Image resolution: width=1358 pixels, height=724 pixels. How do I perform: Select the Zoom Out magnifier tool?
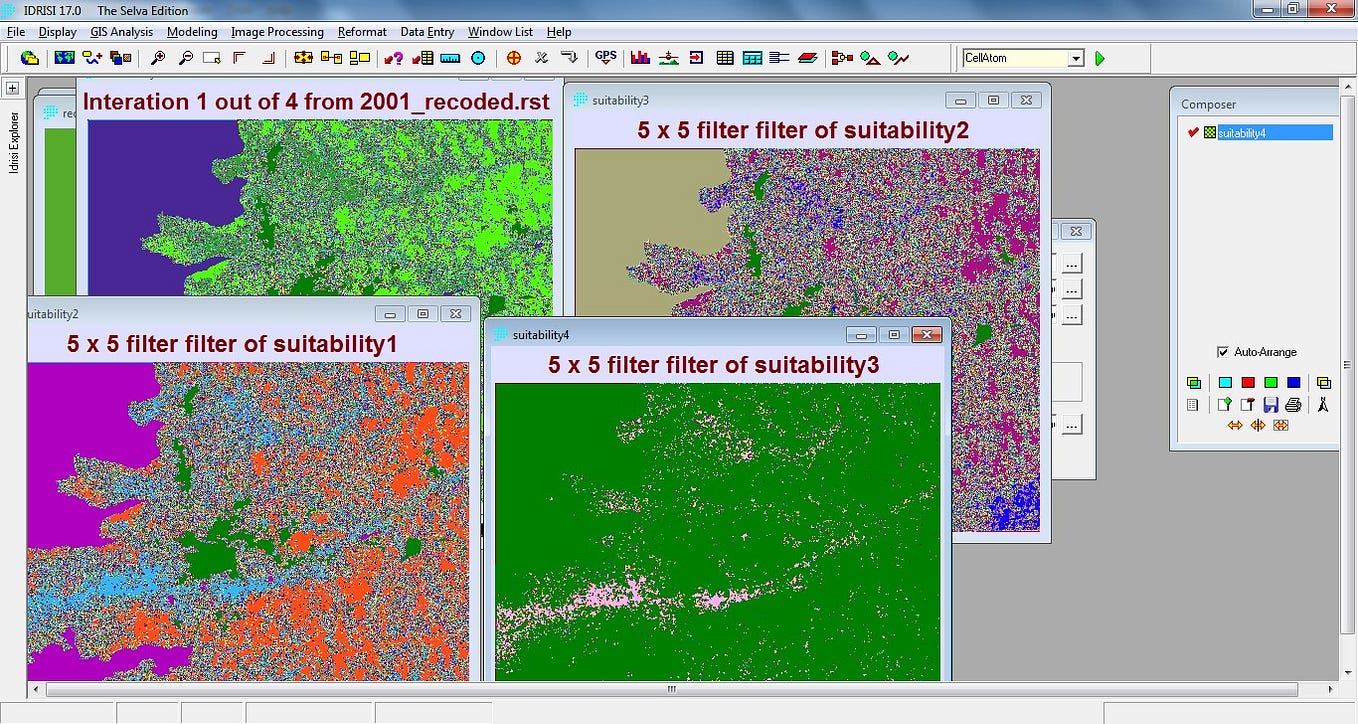[x=184, y=58]
